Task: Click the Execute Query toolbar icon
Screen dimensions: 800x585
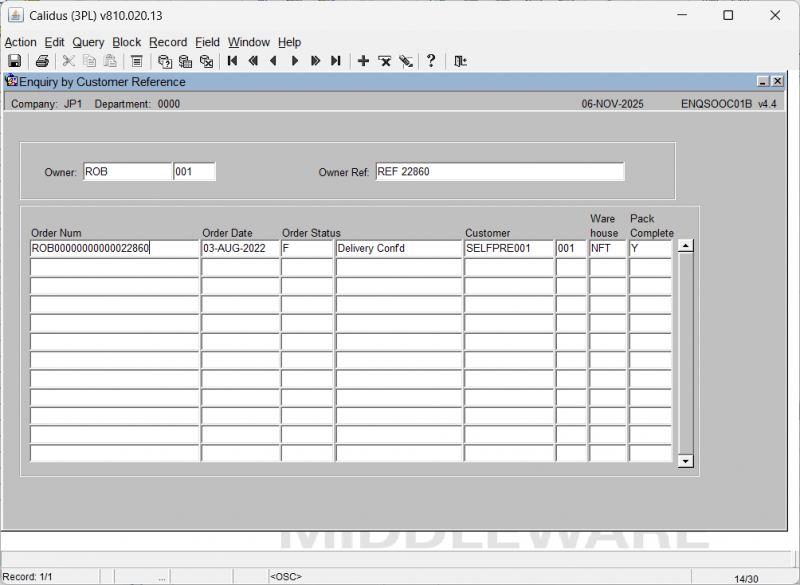Action: [x=185, y=61]
